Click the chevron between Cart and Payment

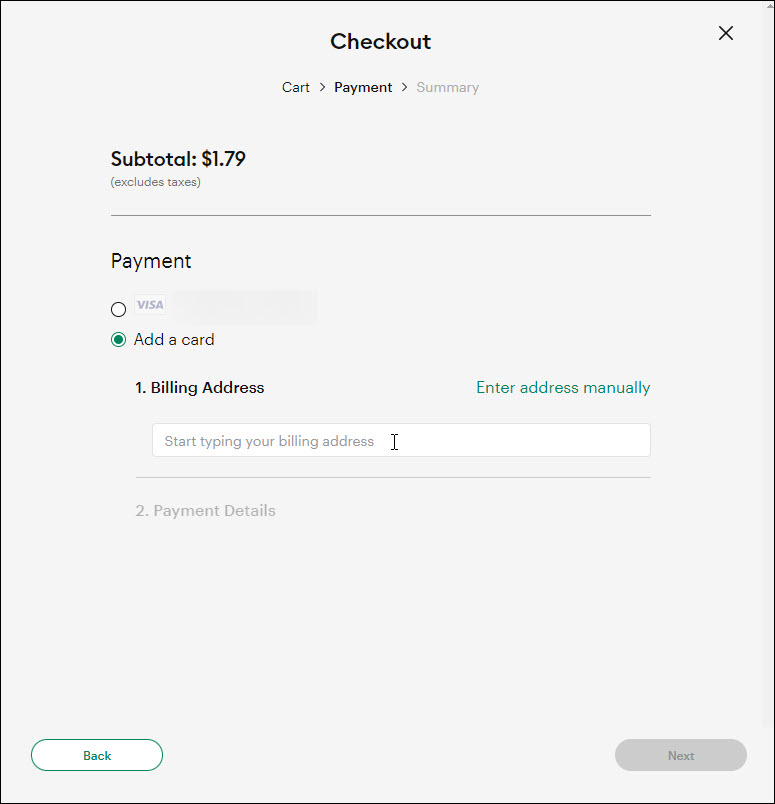click(321, 87)
